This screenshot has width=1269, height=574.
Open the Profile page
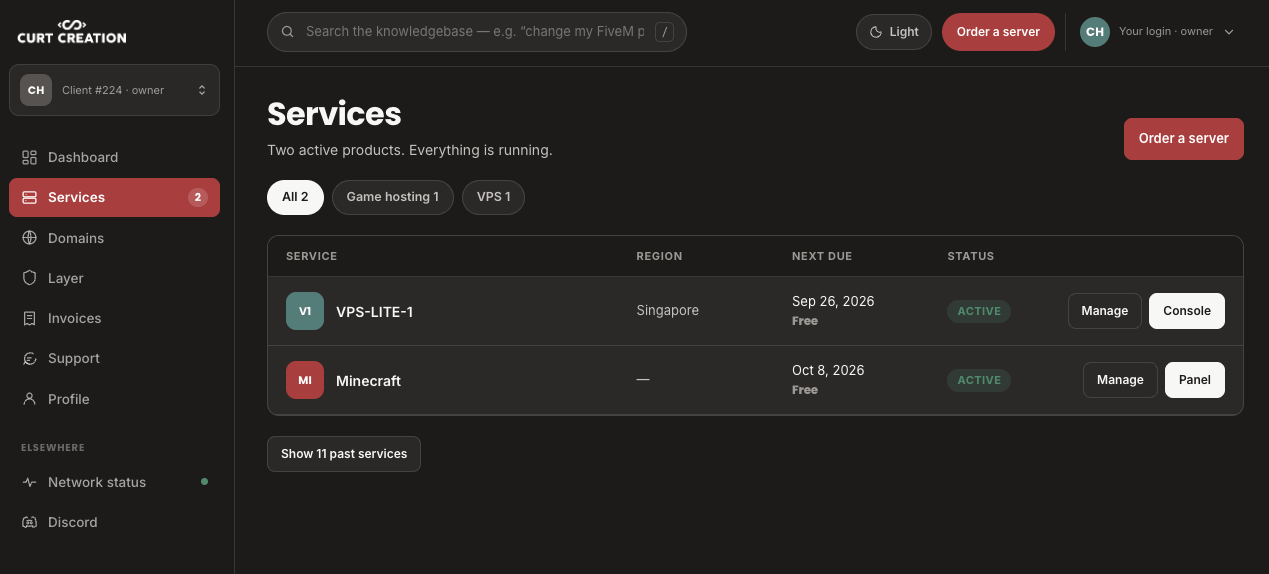[114, 399]
